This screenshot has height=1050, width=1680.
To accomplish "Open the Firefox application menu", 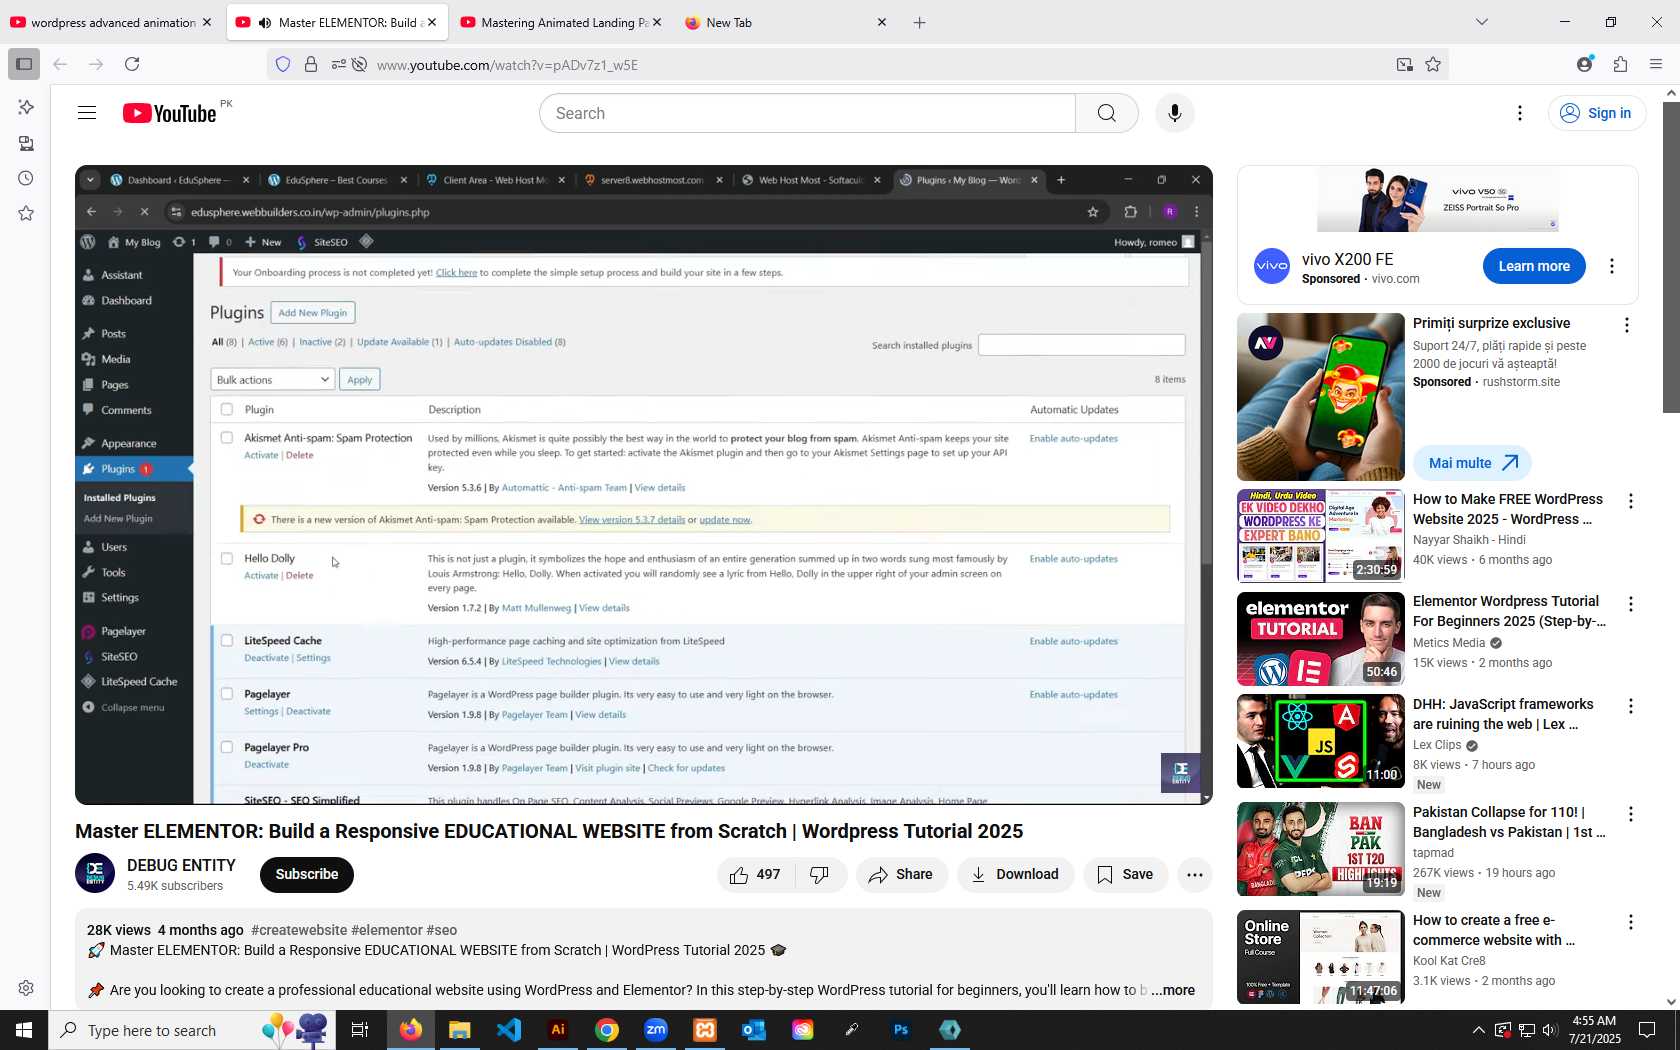I will tap(1656, 64).
